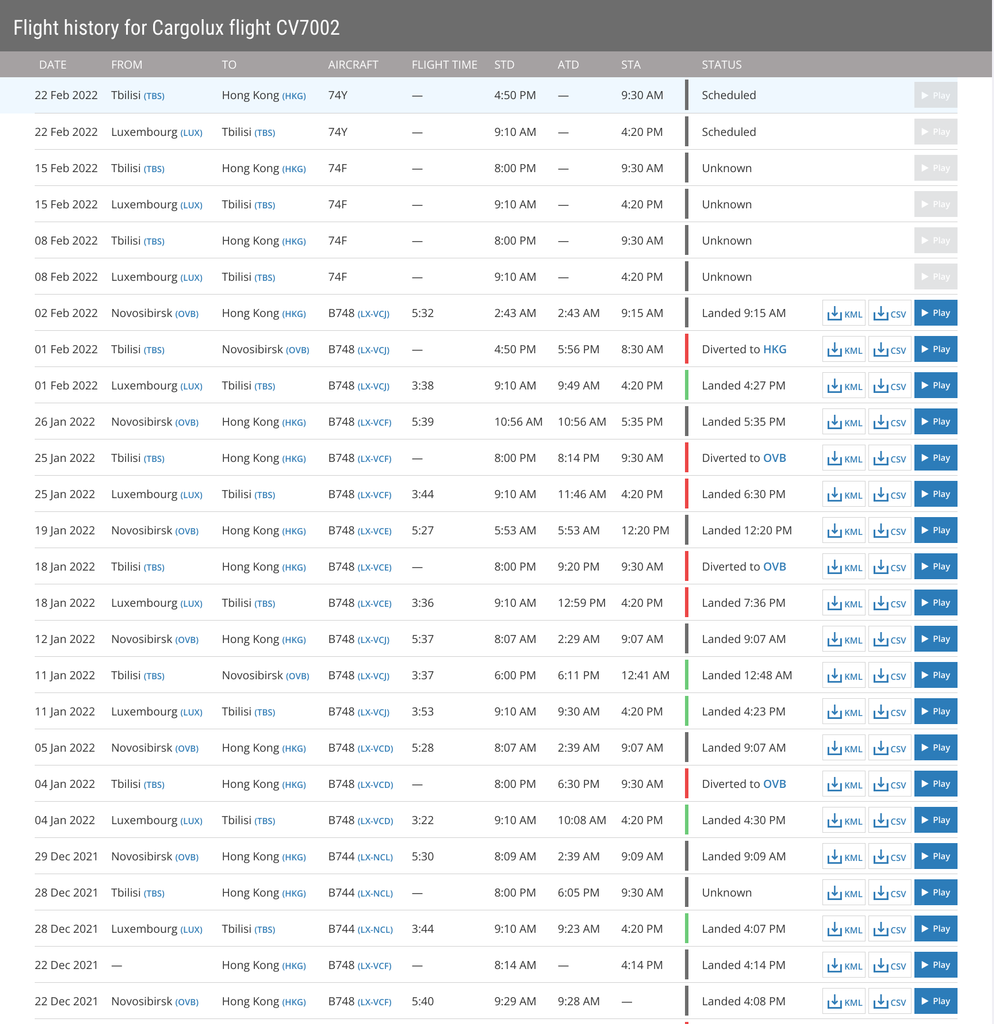This screenshot has height=1024, width=994.
Task: Download KML for the 05 Jan 2022 flight
Action: 844,748
